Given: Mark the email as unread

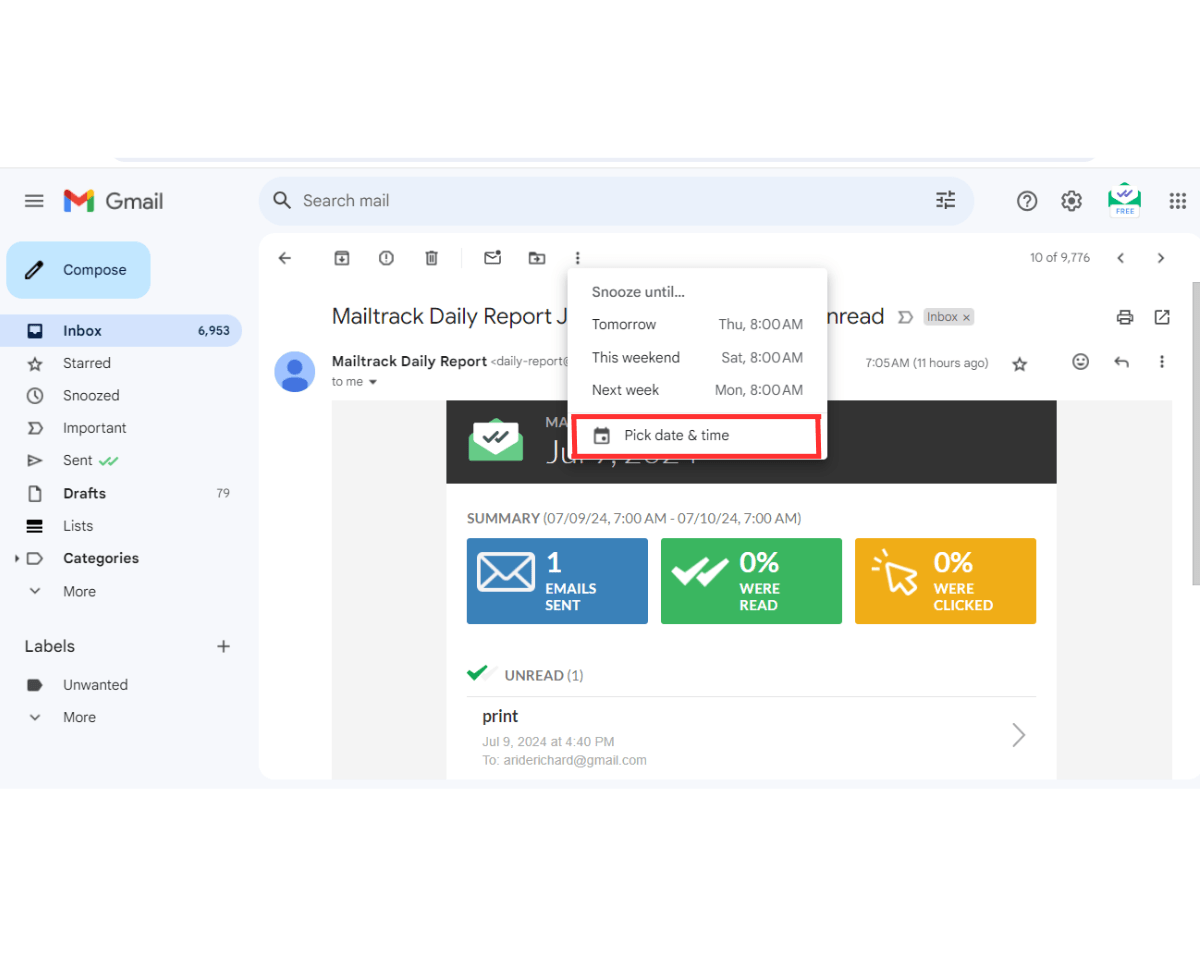Looking at the screenshot, I should 492,258.
